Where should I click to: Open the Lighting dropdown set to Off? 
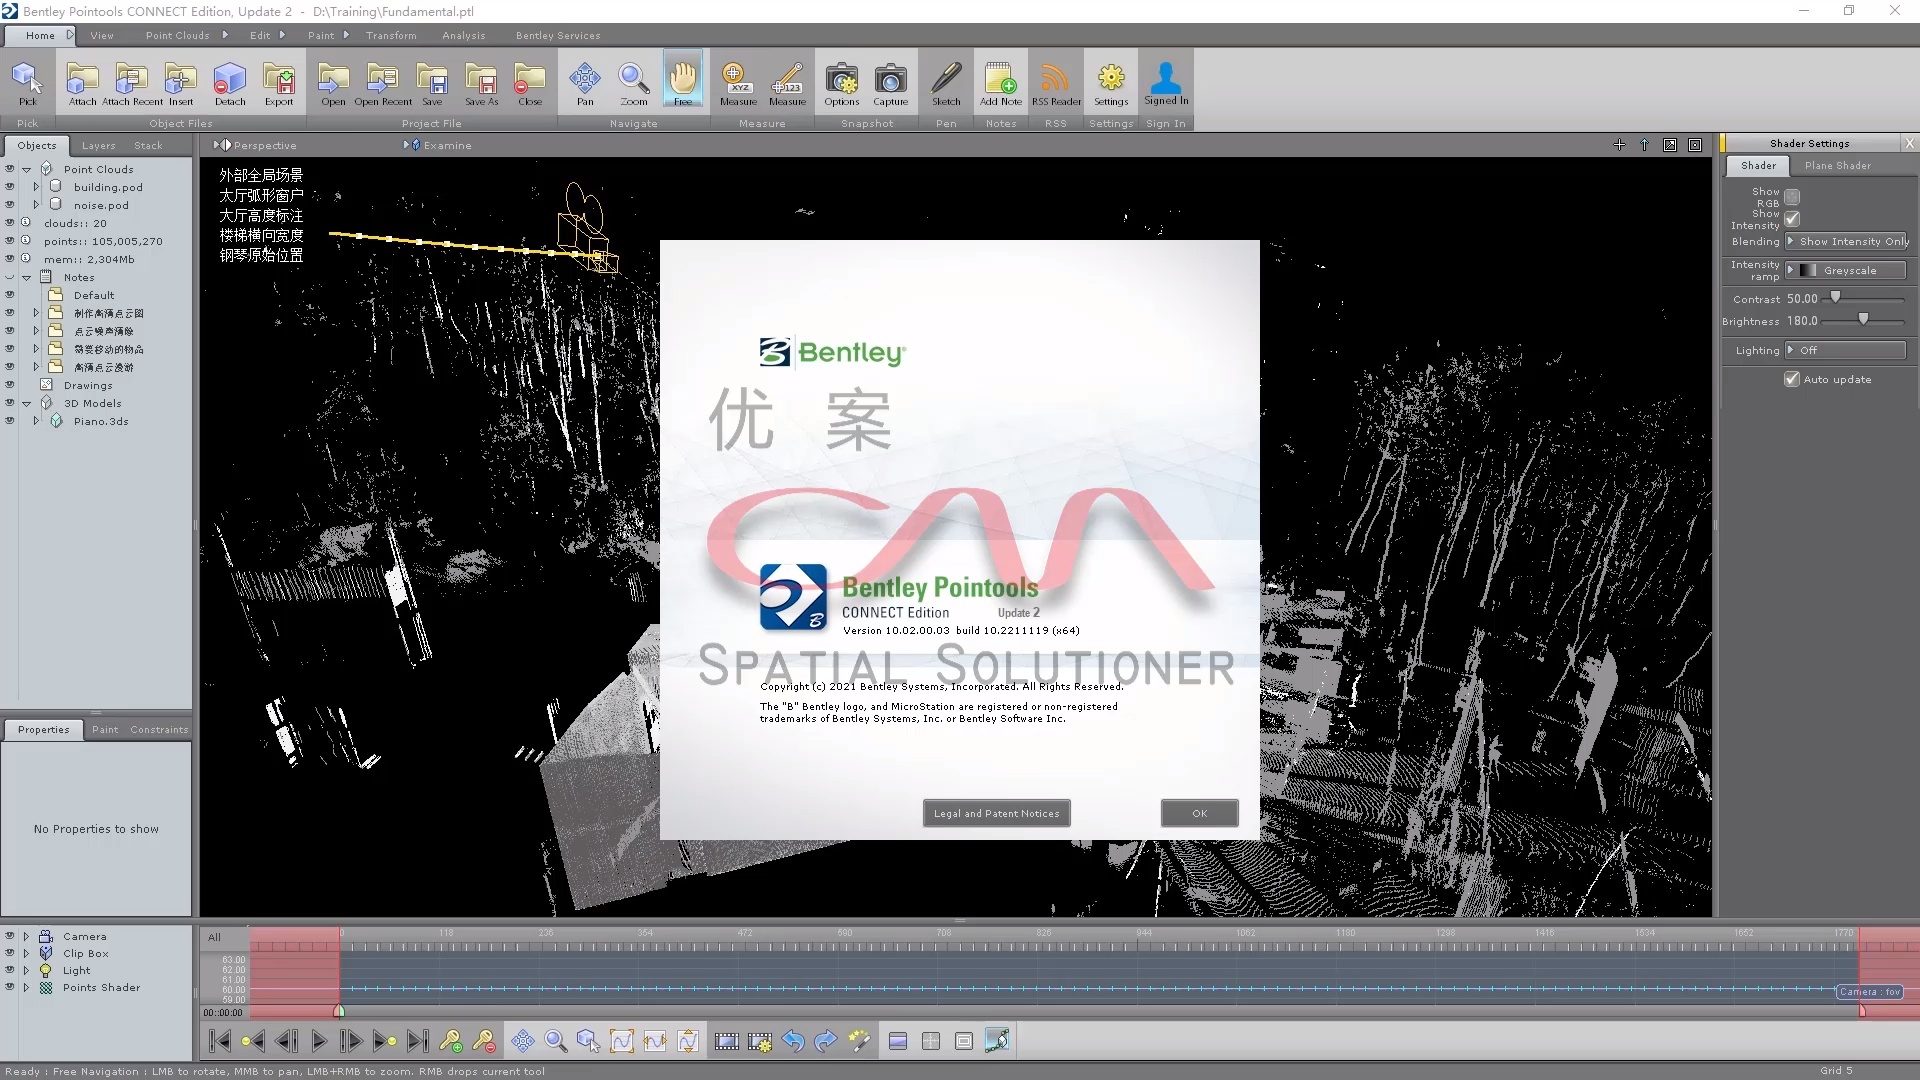1847,350
